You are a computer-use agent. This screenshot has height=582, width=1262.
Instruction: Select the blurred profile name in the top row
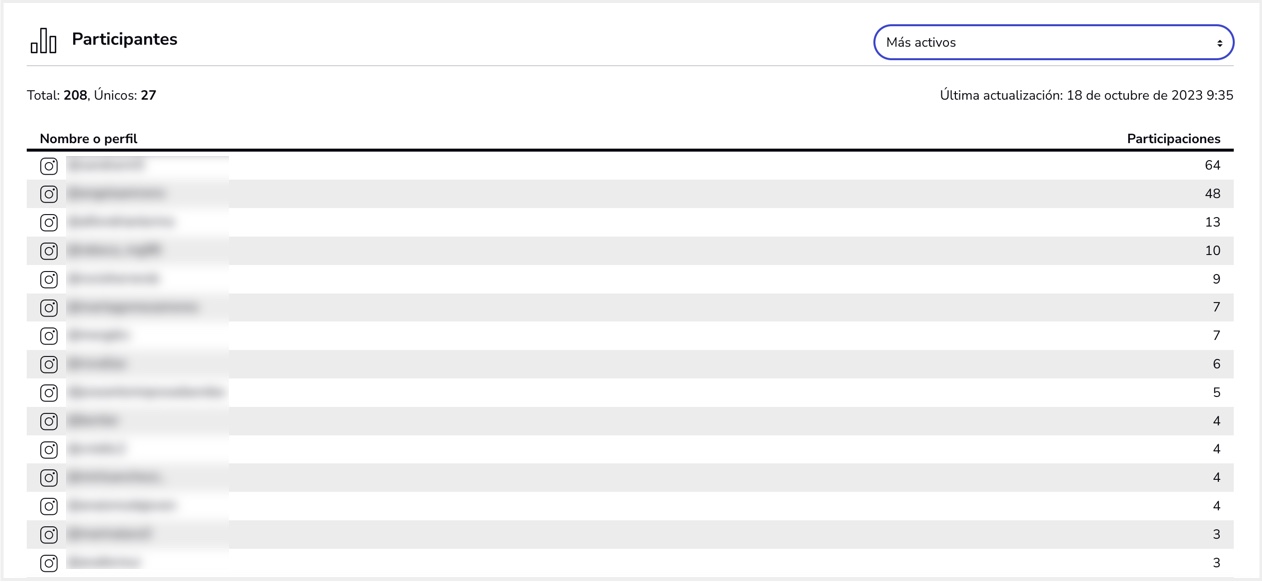click(106, 165)
